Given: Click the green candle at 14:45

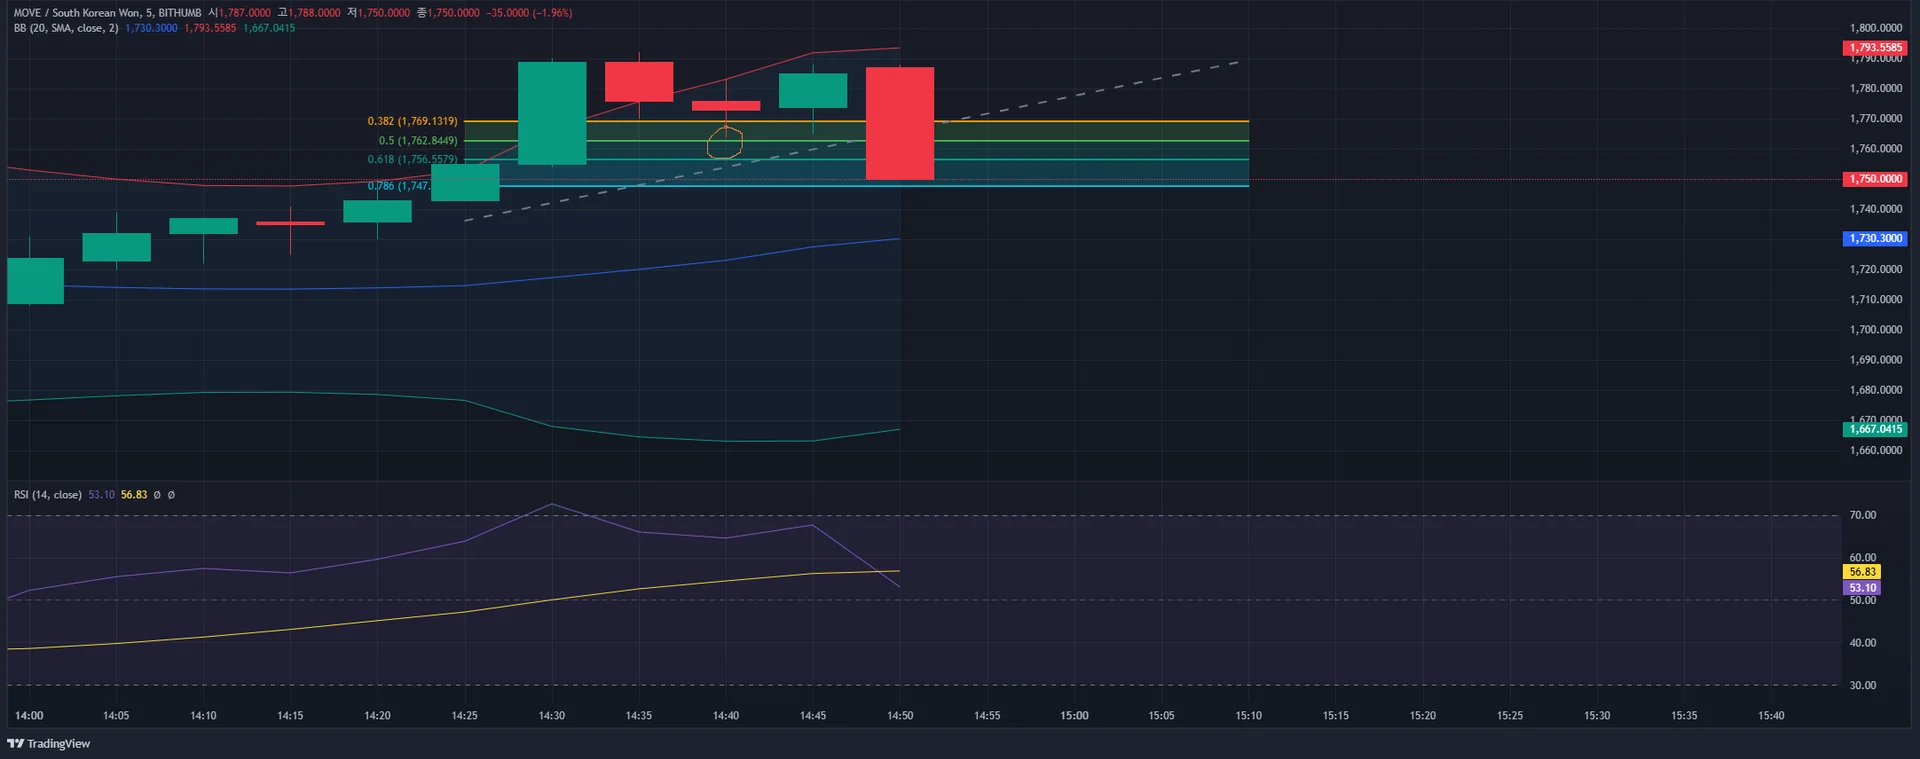Looking at the screenshot, I should point(813,91).
